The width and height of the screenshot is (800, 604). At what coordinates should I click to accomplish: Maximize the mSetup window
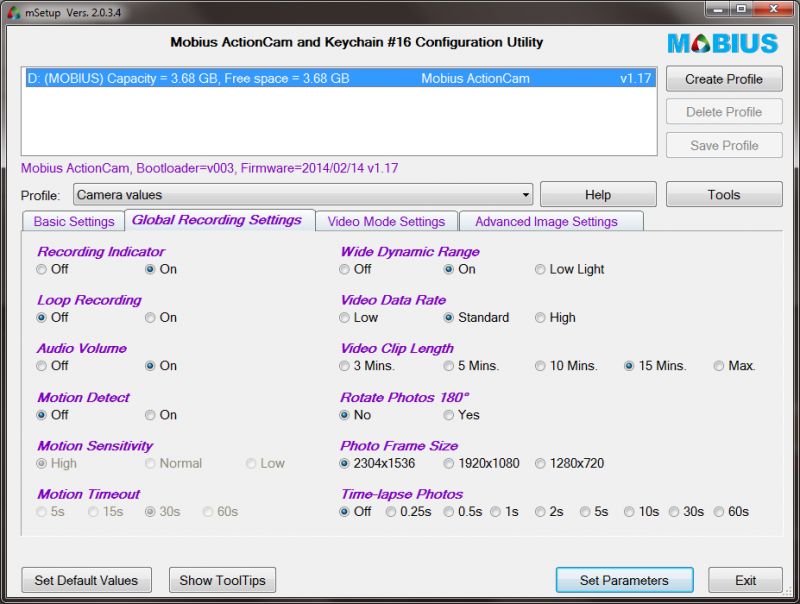coord(741,9)
